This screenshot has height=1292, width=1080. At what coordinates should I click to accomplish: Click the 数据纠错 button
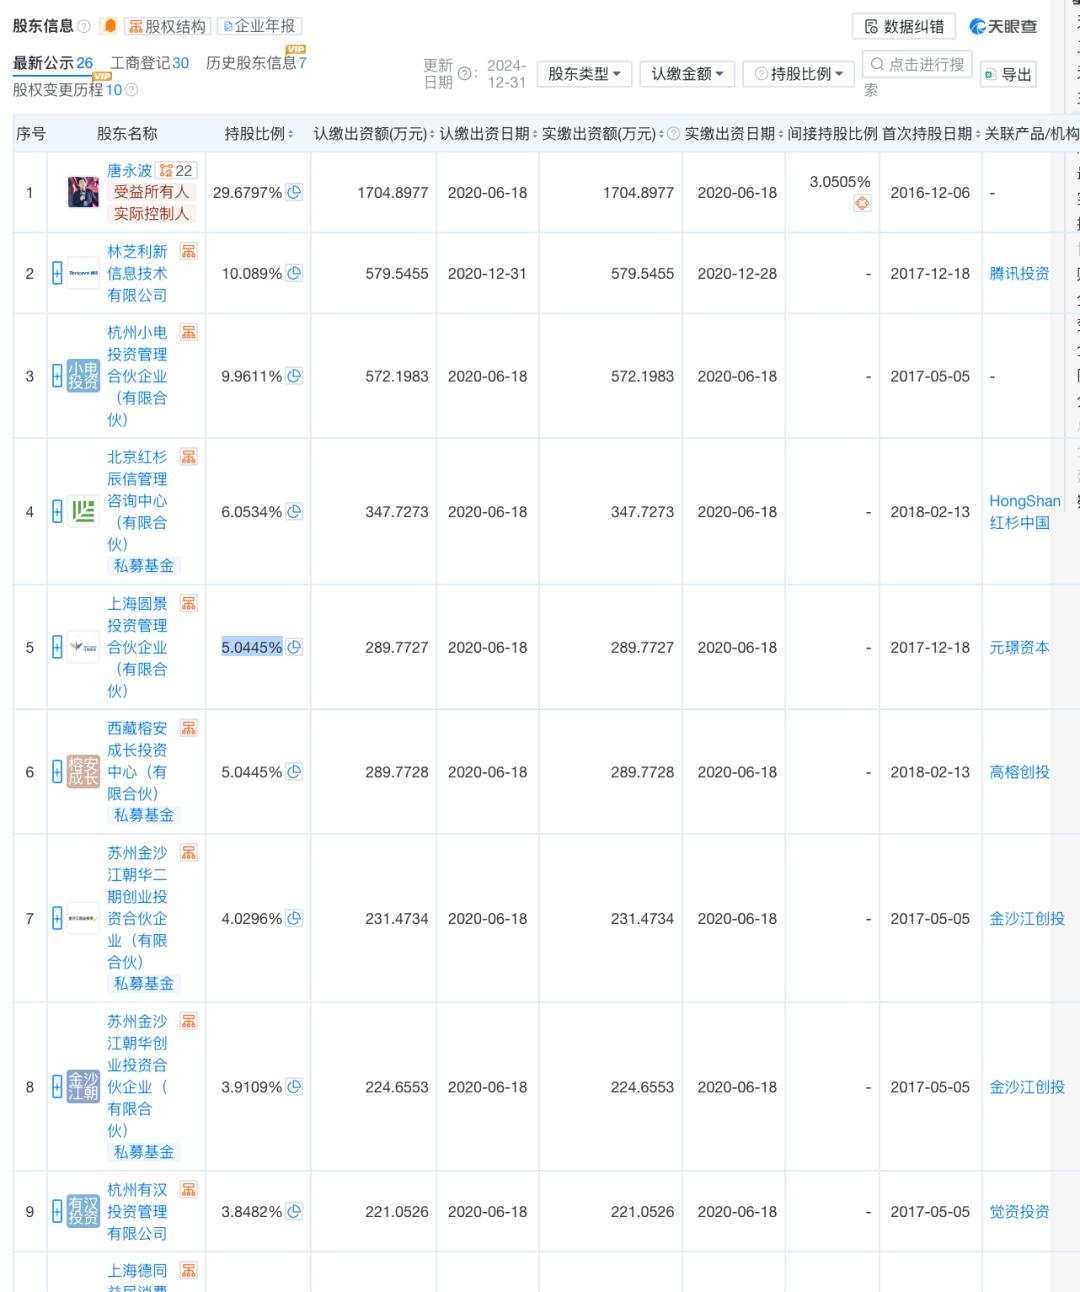[904, 27]
